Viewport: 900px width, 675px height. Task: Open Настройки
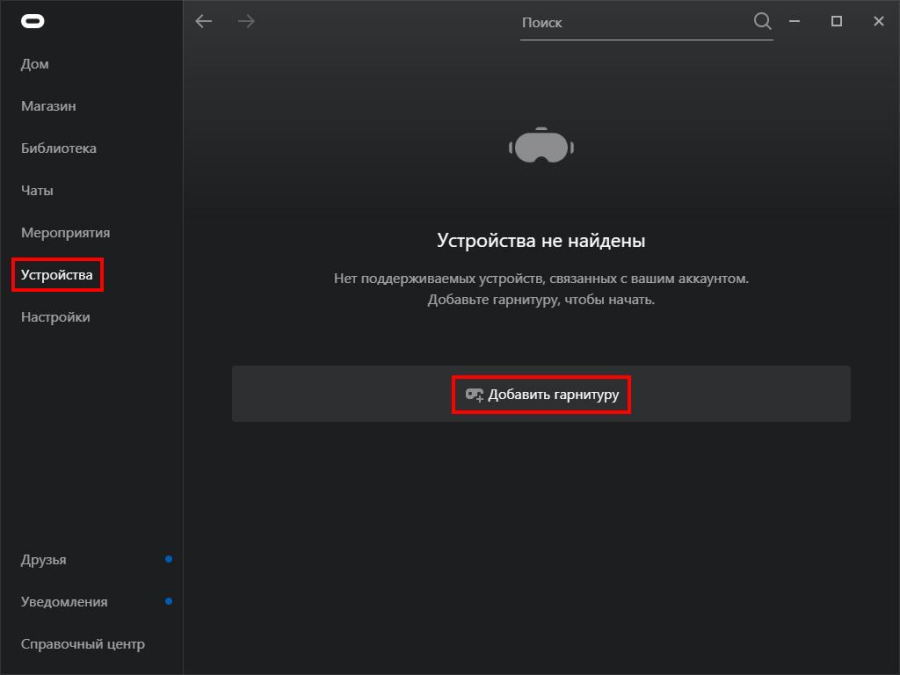click(55, 317)
